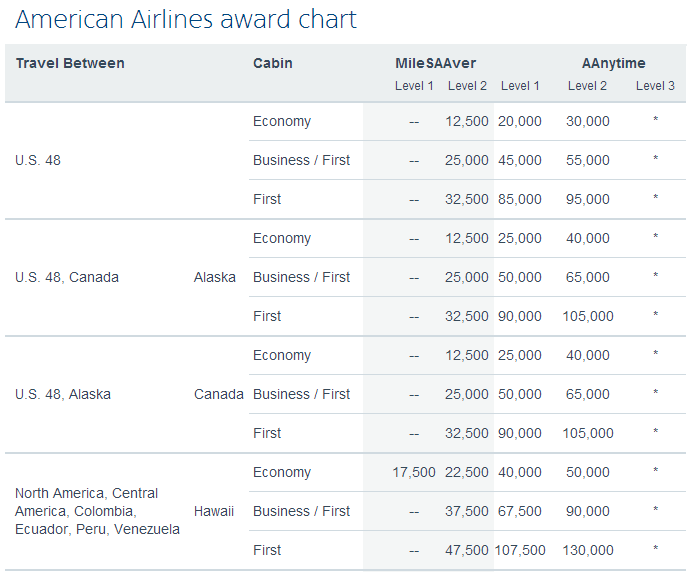Click the 130,000 Hawaii First AAnytime value

coord(587,550)
